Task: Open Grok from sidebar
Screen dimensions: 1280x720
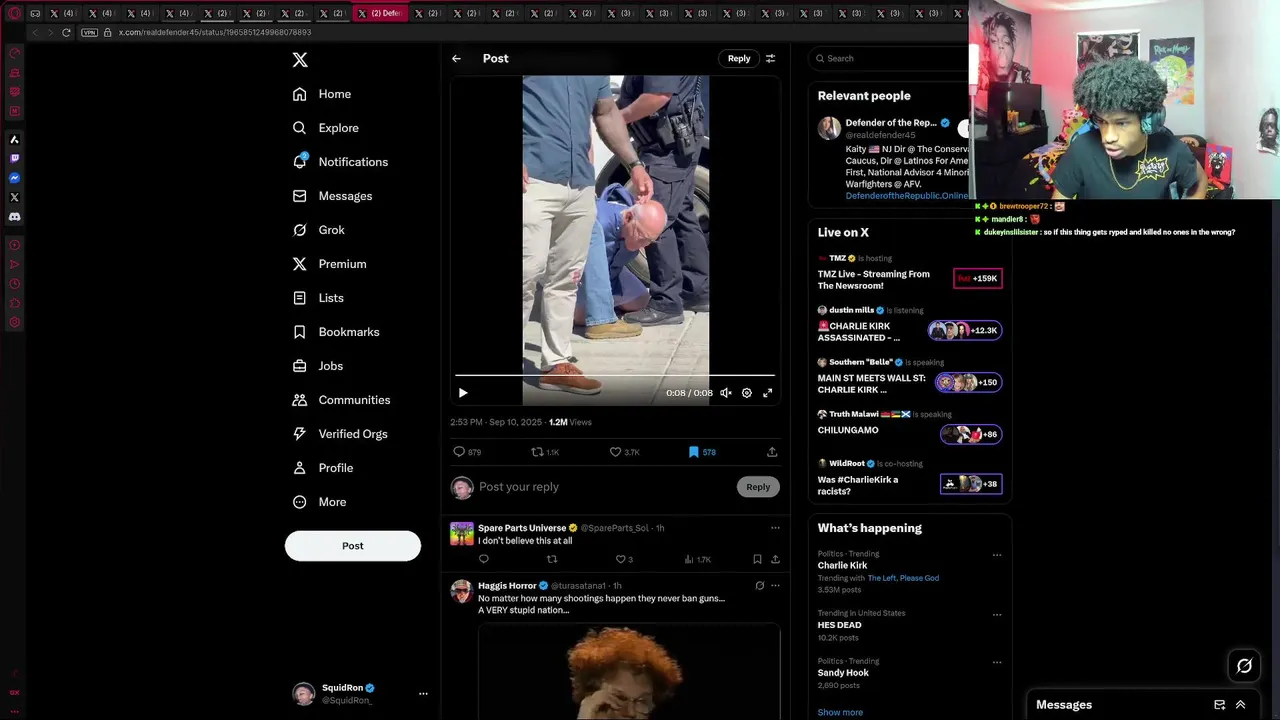Action: click(319, 230)
